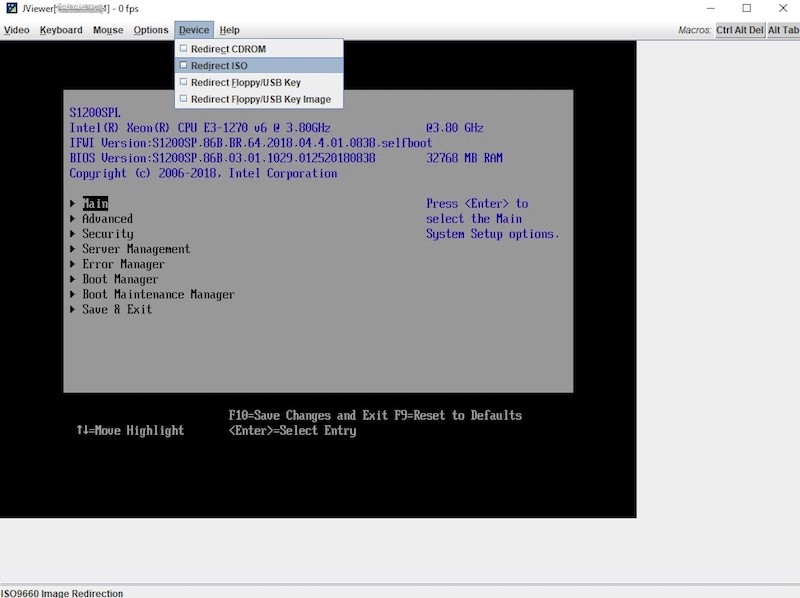
Task: Select the Advanced setup entry
Action: point(106,218)
